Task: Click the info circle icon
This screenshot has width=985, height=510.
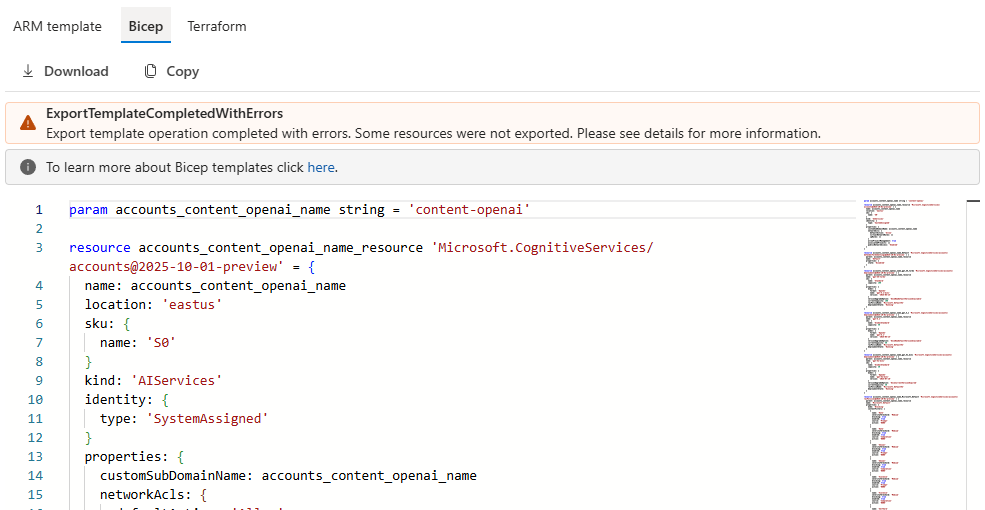Action: 28,167
